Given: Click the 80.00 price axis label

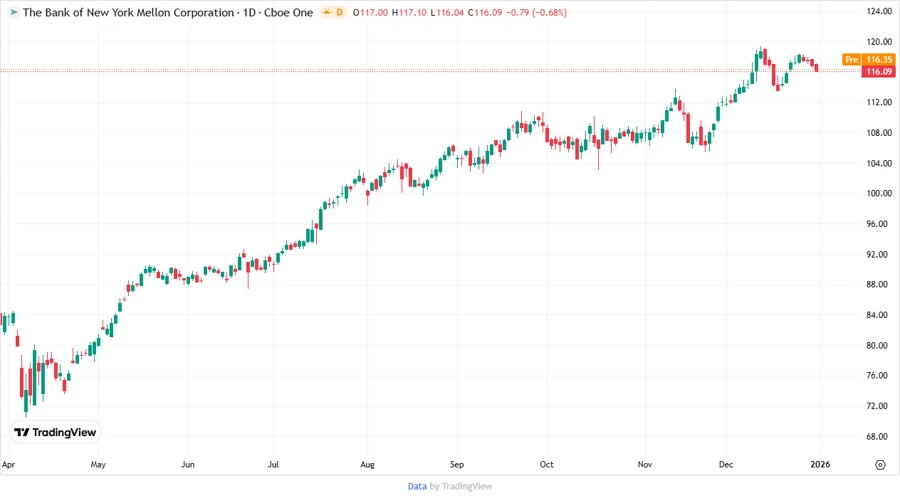Looking at the screenshot, I should point(879,345).
